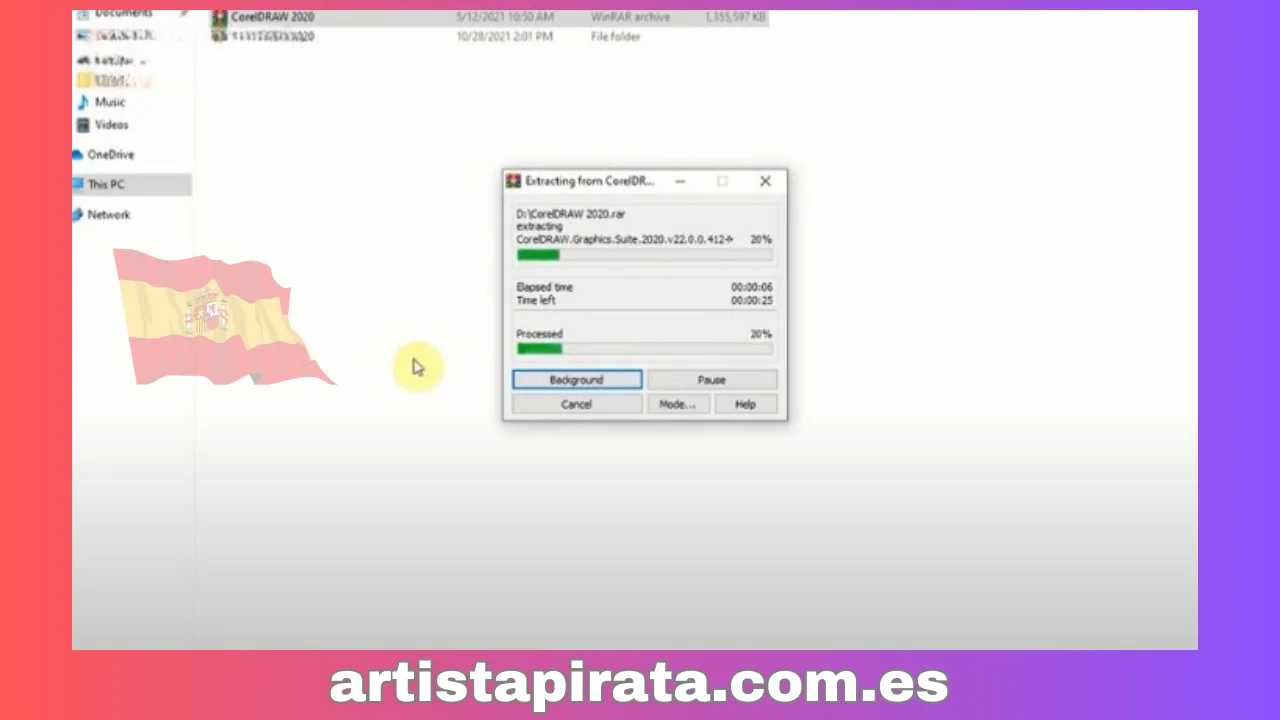
Task: Open Help in the extraction dialog
Action: pos(745,404)
